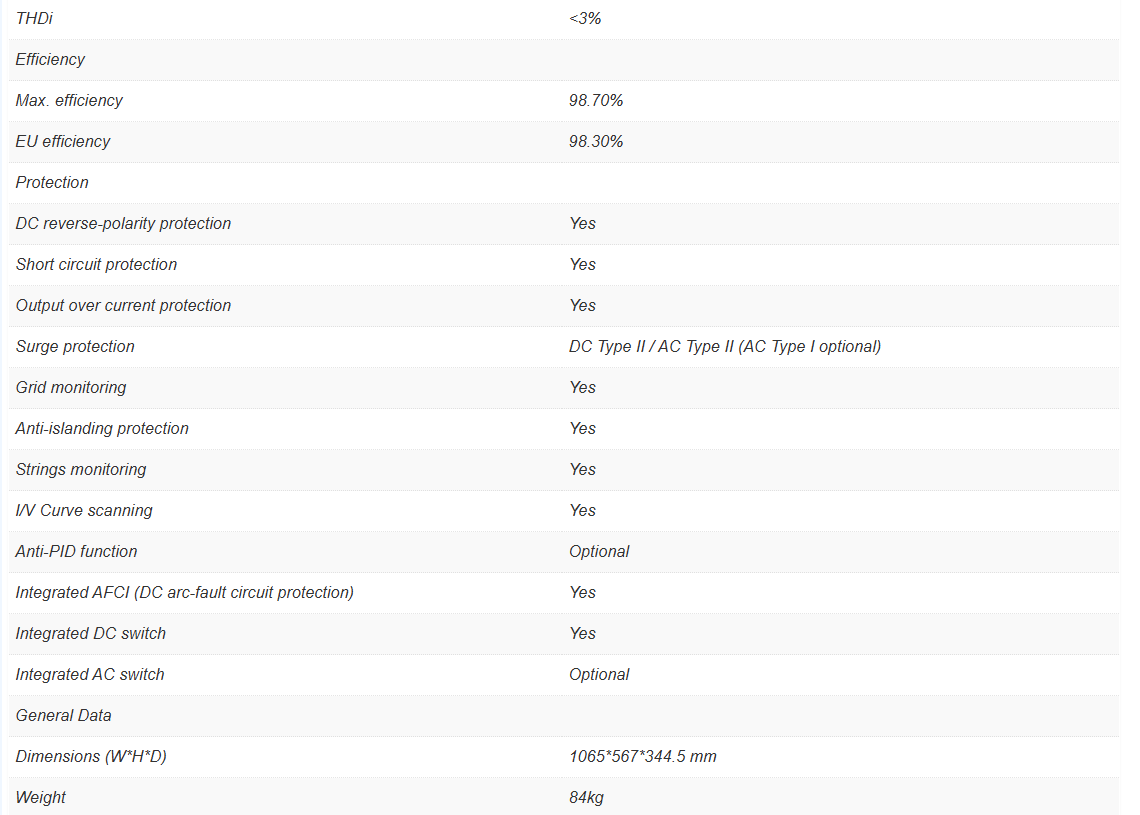Image resolution: width=1140 pixels, height=815 pixels.
Task: Click the 1065*567*344.5 mm dimensions value
Action: (x=643, y=756)
